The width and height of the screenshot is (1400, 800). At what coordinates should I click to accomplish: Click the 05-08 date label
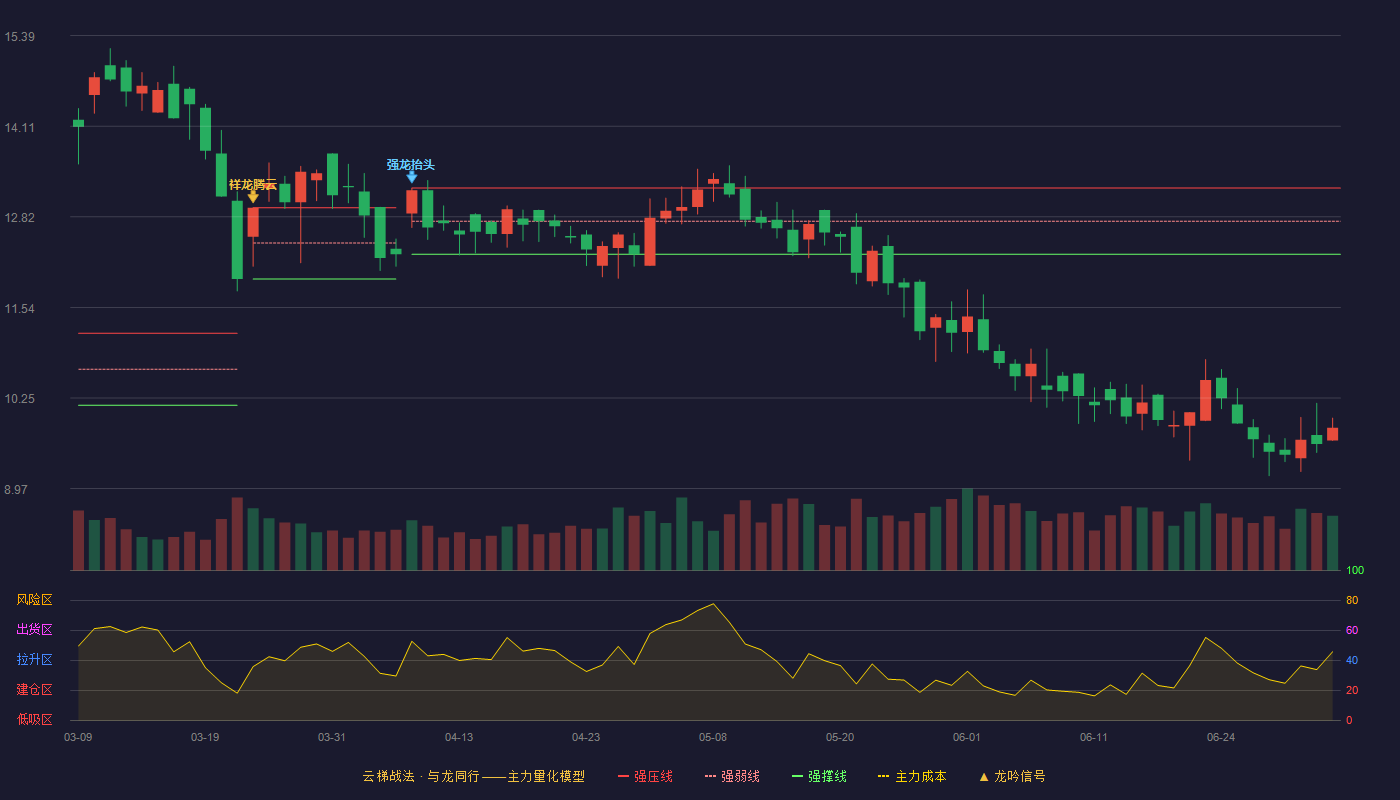[713, 737]
